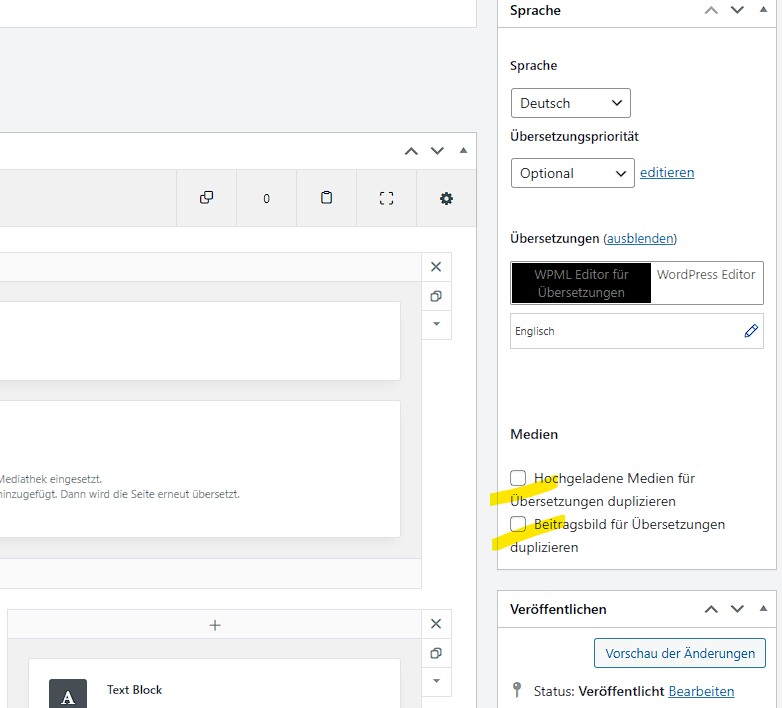Delete the Text Block row with its X icon
The width and height of the screenshot is (782, 708).
point(436,624)
